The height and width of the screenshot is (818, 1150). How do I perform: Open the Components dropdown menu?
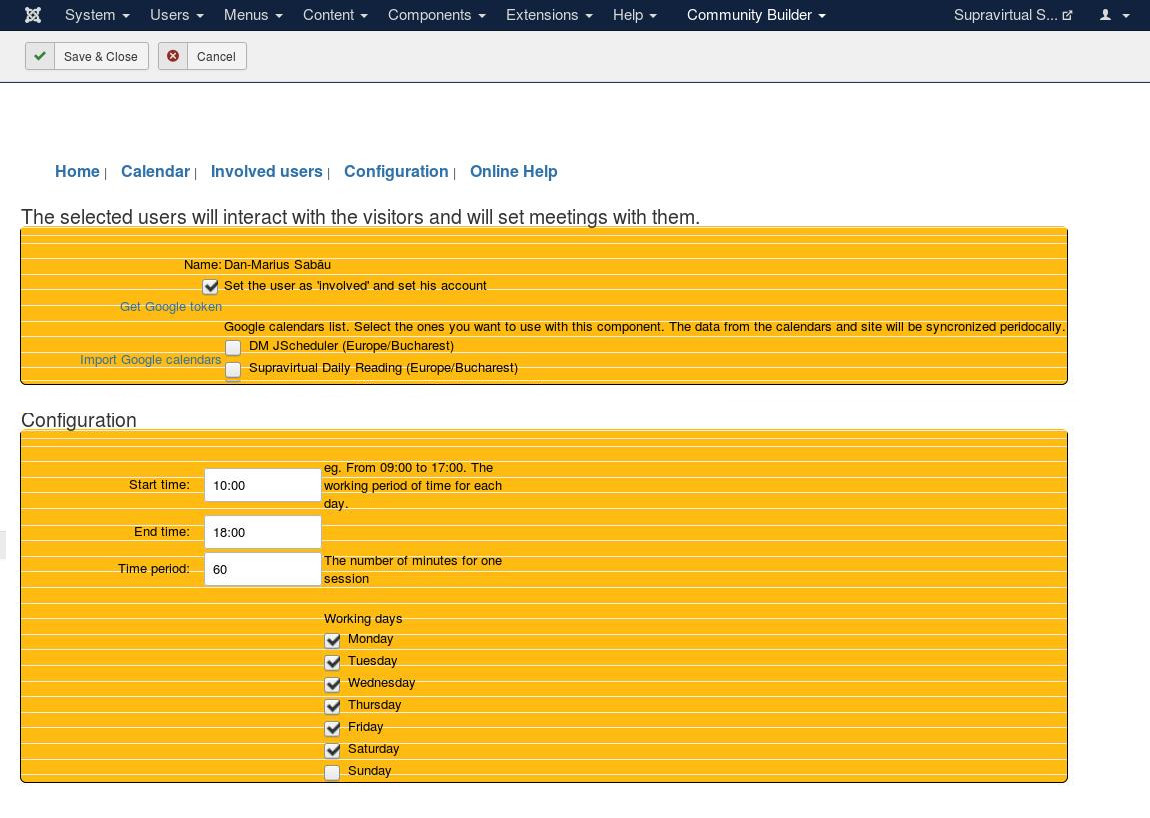tap(436, 15)
